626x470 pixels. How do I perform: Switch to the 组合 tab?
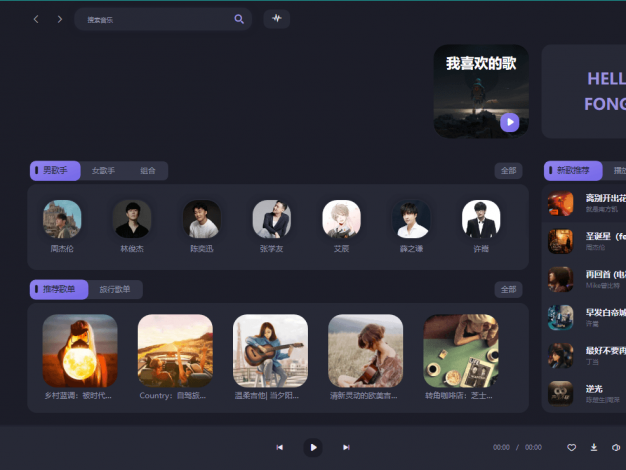tap(148, 171)
